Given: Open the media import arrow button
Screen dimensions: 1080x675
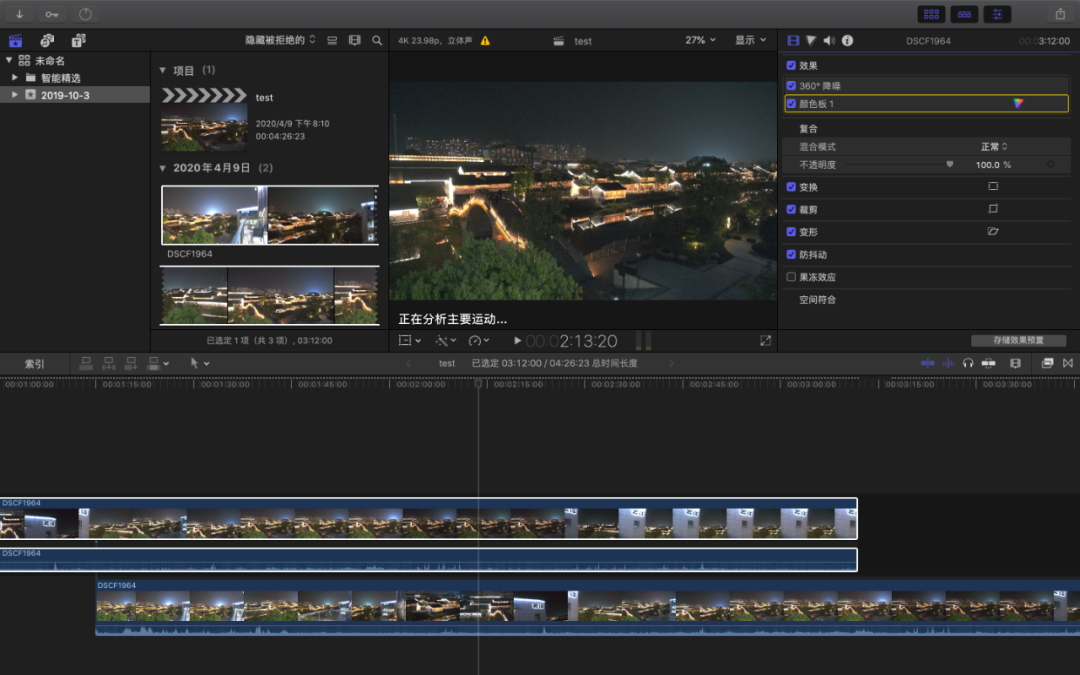Looking at the screenshot, I should click(19, 14).
